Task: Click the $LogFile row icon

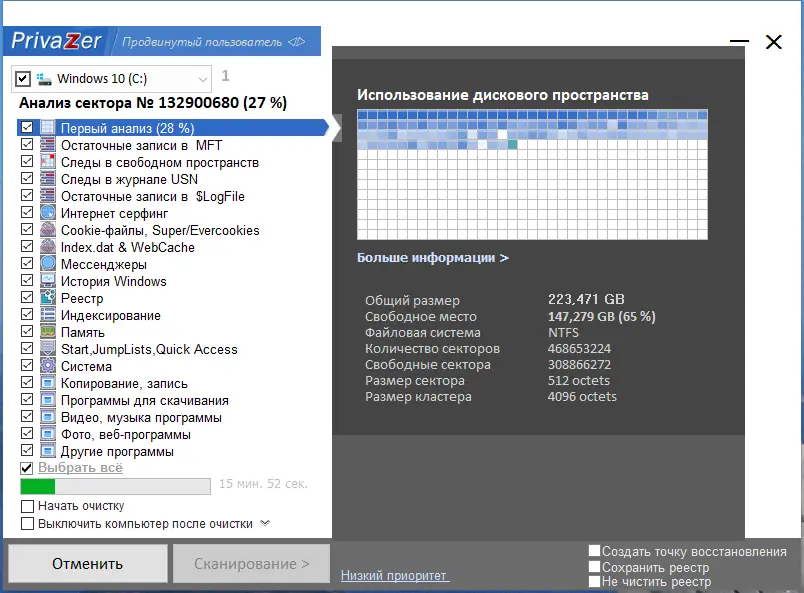Action: coord(48,195)
